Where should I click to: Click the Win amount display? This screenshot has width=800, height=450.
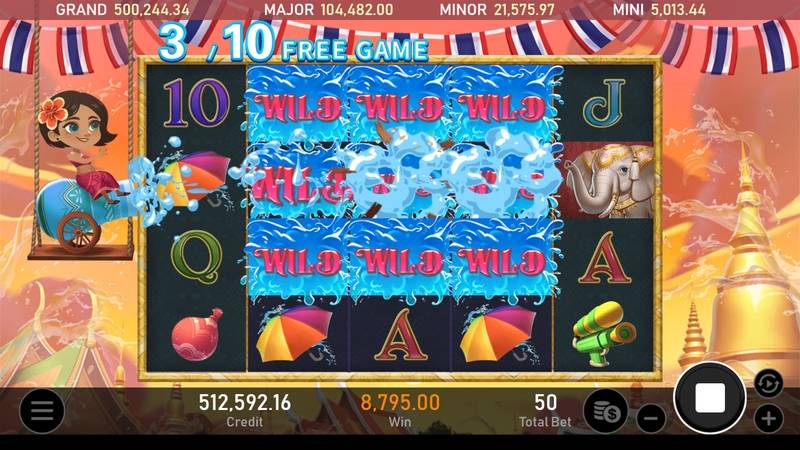[400, 410]
